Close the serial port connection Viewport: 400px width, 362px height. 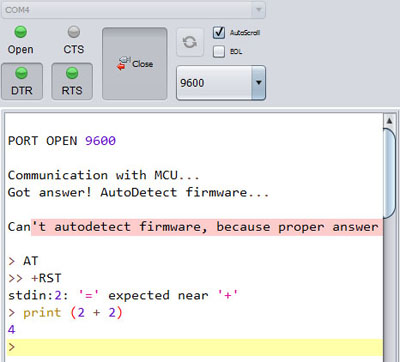pyautogui.click(x=135, y=64)
